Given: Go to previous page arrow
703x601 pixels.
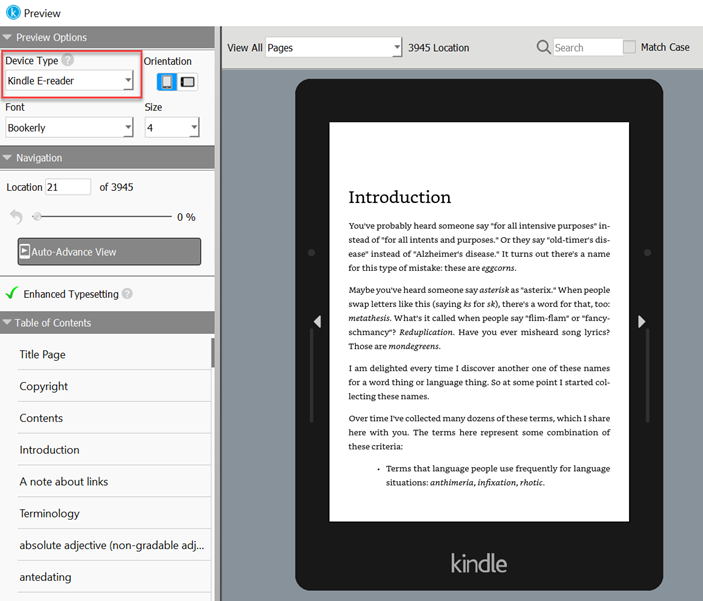Looking at the screenshot, I should coord(317,321).
